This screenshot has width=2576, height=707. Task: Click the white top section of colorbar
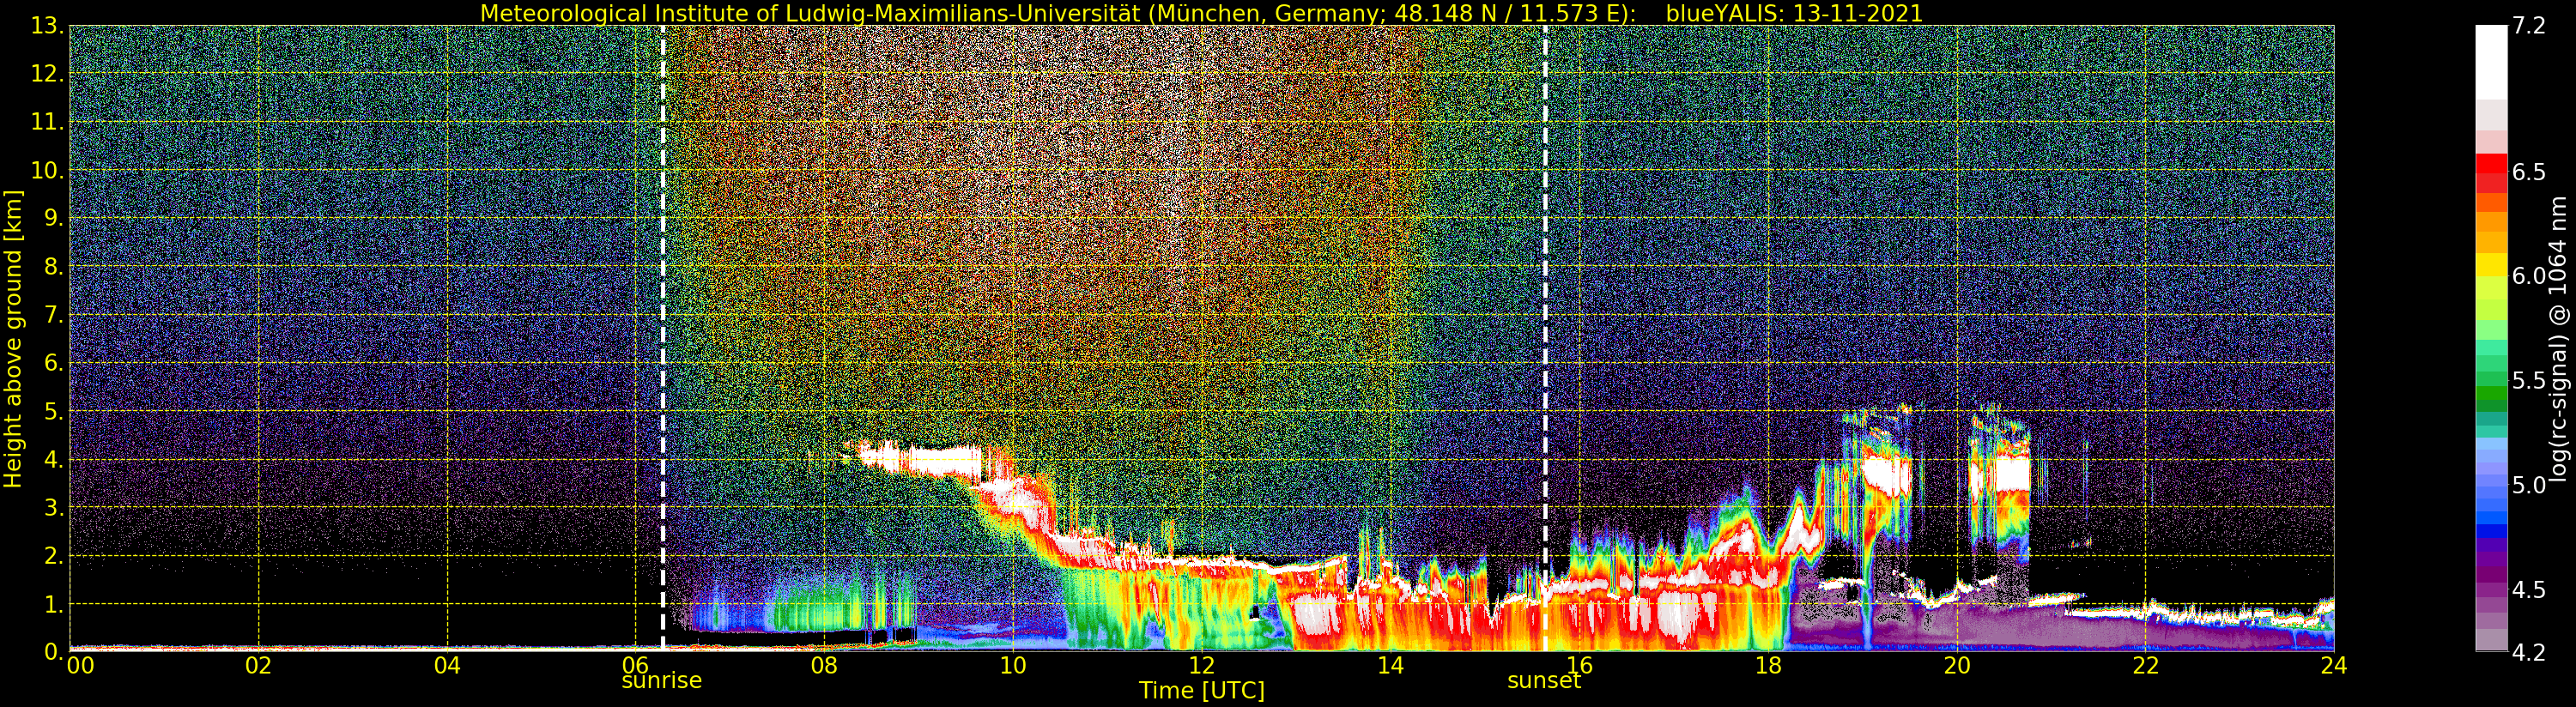coord(2491,60)
